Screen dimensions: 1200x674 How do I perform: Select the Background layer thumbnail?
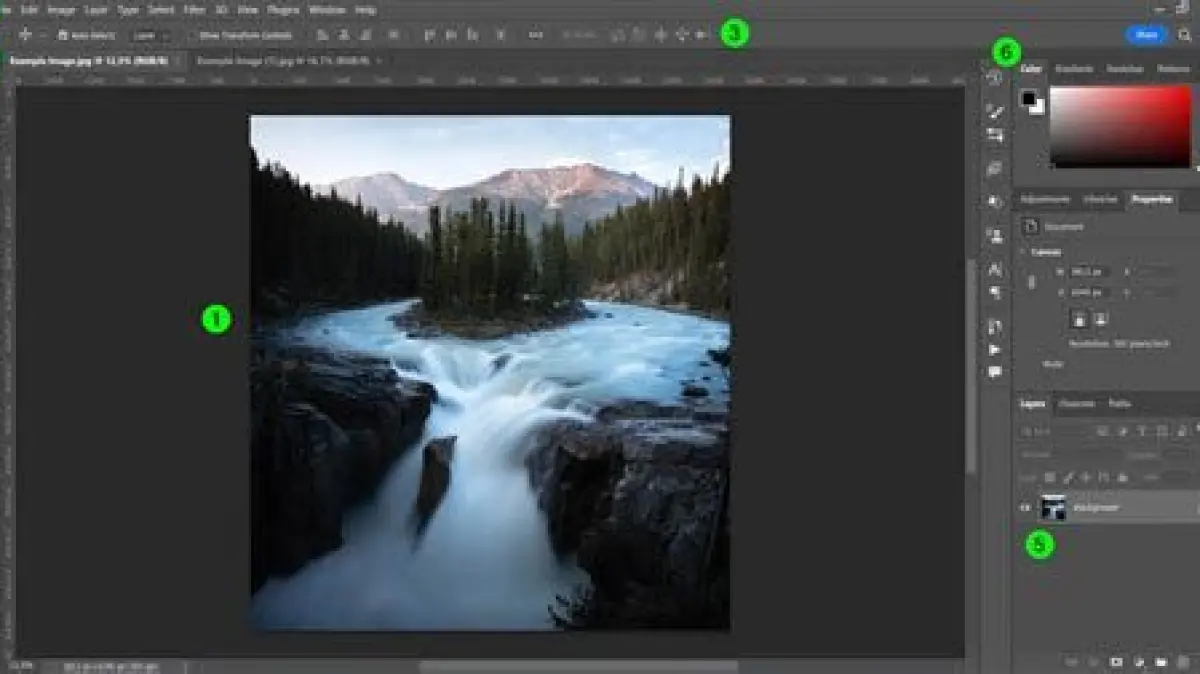tap(1053, 508)
